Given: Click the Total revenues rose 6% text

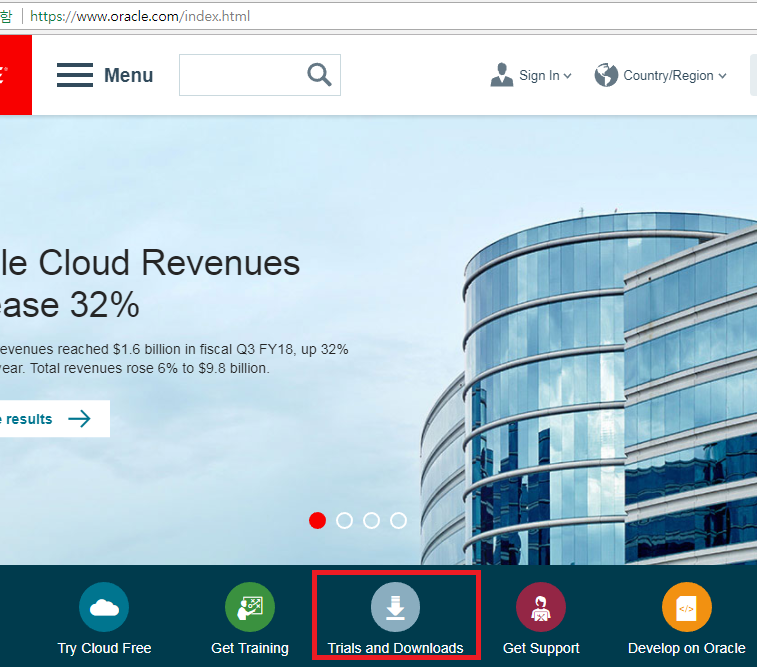Looking at the screenshot, I should coord(149,368).
